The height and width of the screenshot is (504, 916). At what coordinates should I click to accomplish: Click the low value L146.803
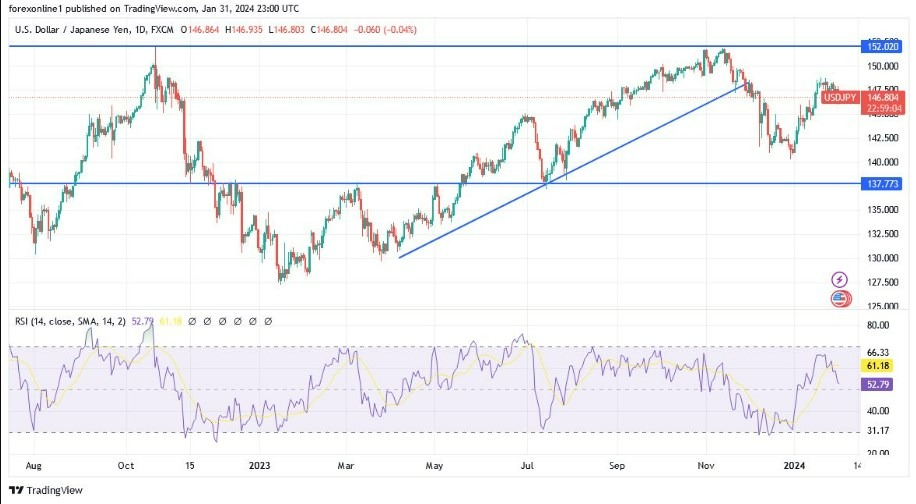coord(286,30)
